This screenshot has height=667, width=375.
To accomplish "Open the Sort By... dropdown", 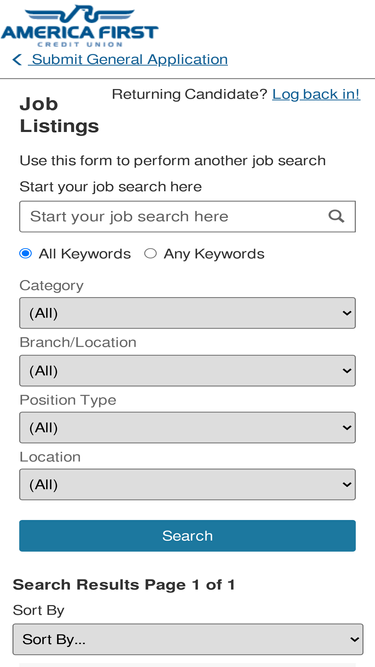I will tap(188, 639).
